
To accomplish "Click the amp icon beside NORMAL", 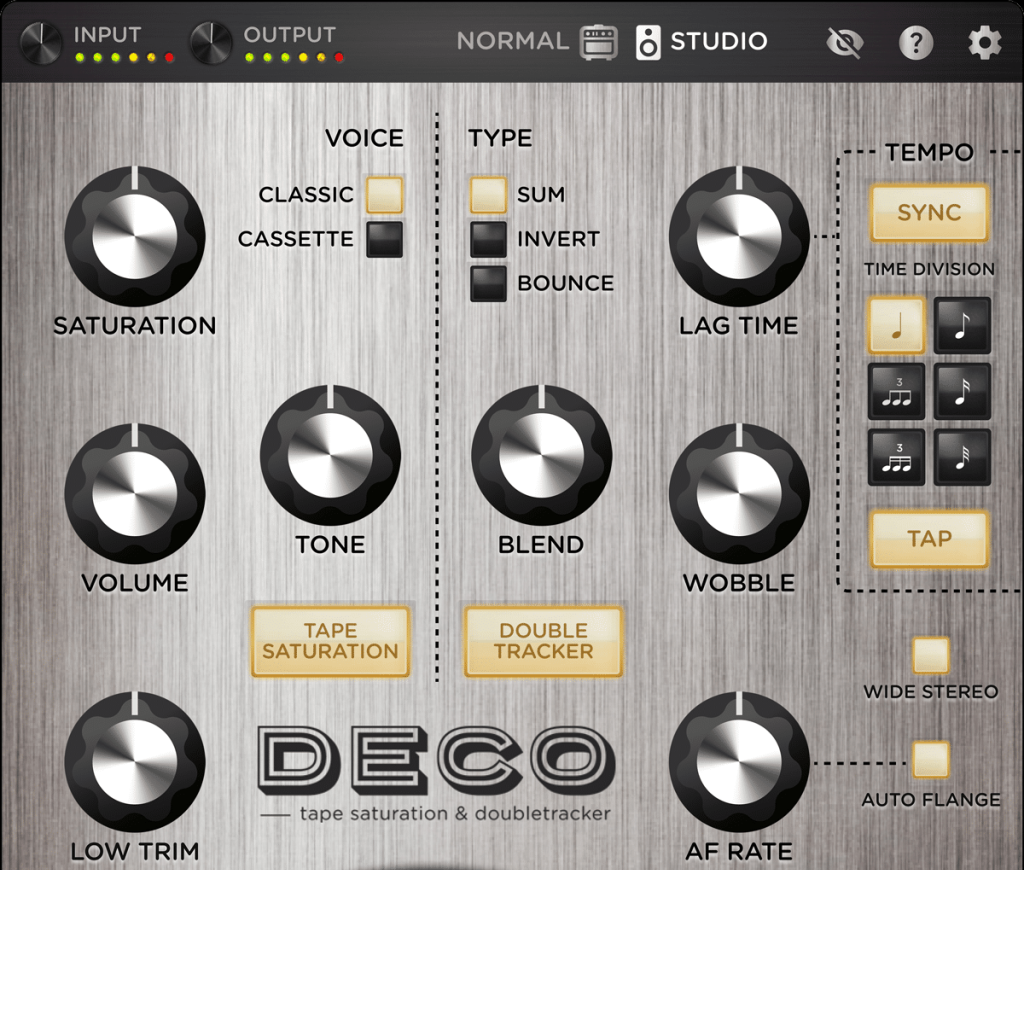I will point(597,42).
